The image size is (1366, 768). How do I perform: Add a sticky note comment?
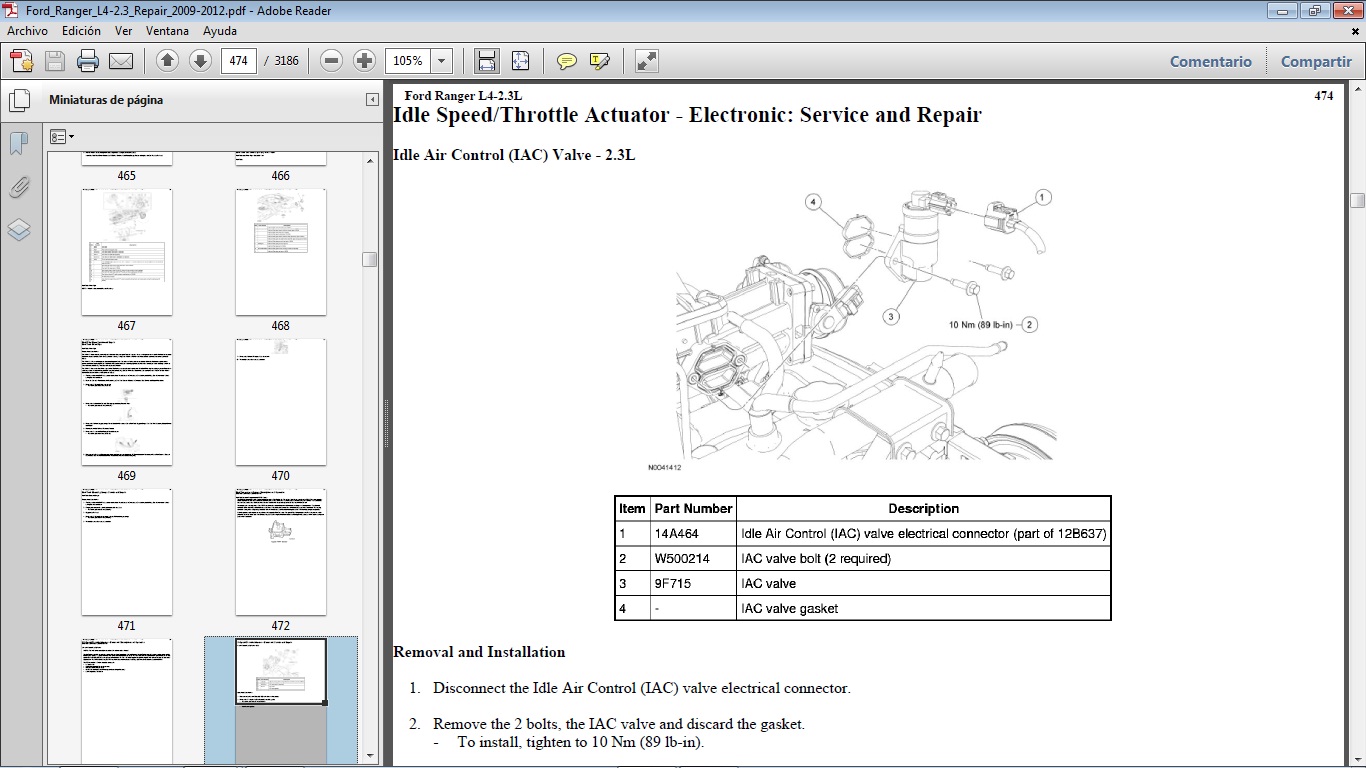click(x=567, y=61)
